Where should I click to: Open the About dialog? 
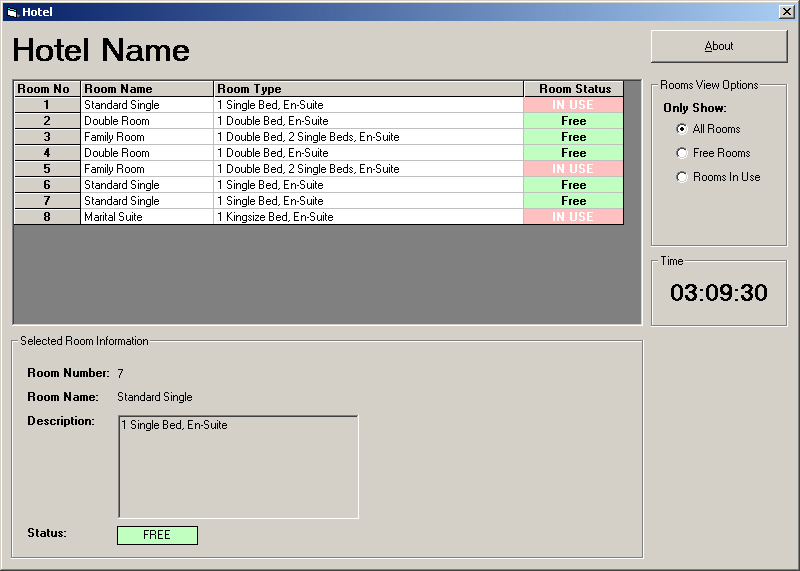[x=719, y=46]
